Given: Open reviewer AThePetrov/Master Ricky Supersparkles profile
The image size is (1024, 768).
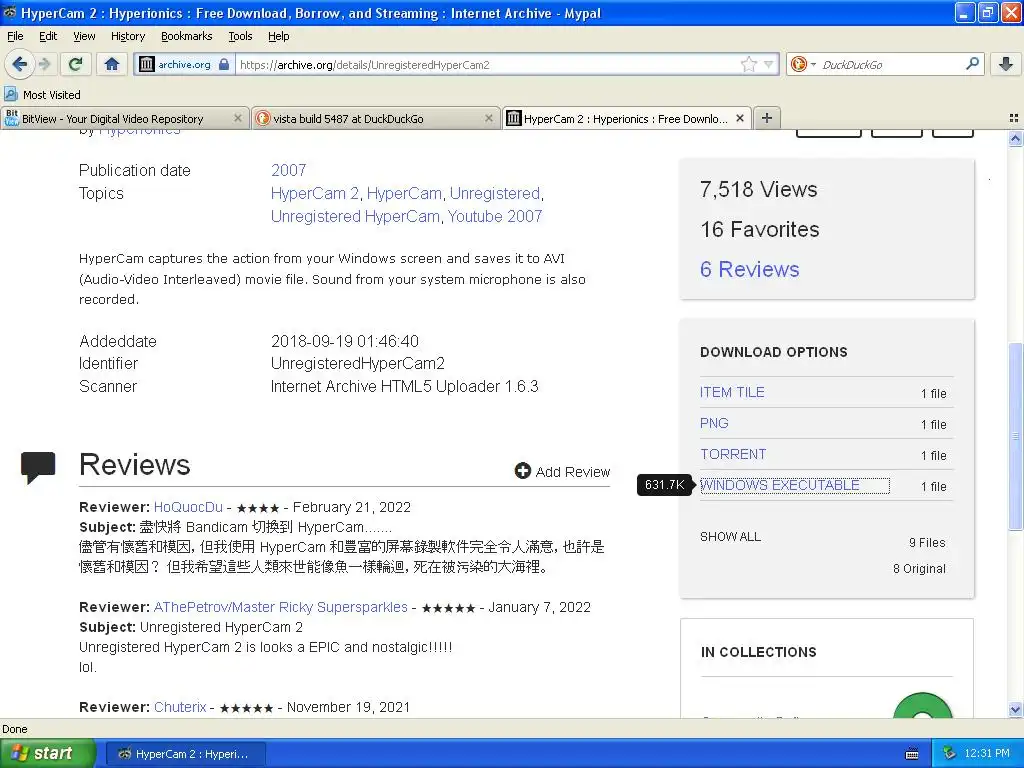Looking at the screenshot, I should pyautogui.click(x=281, y=607).
